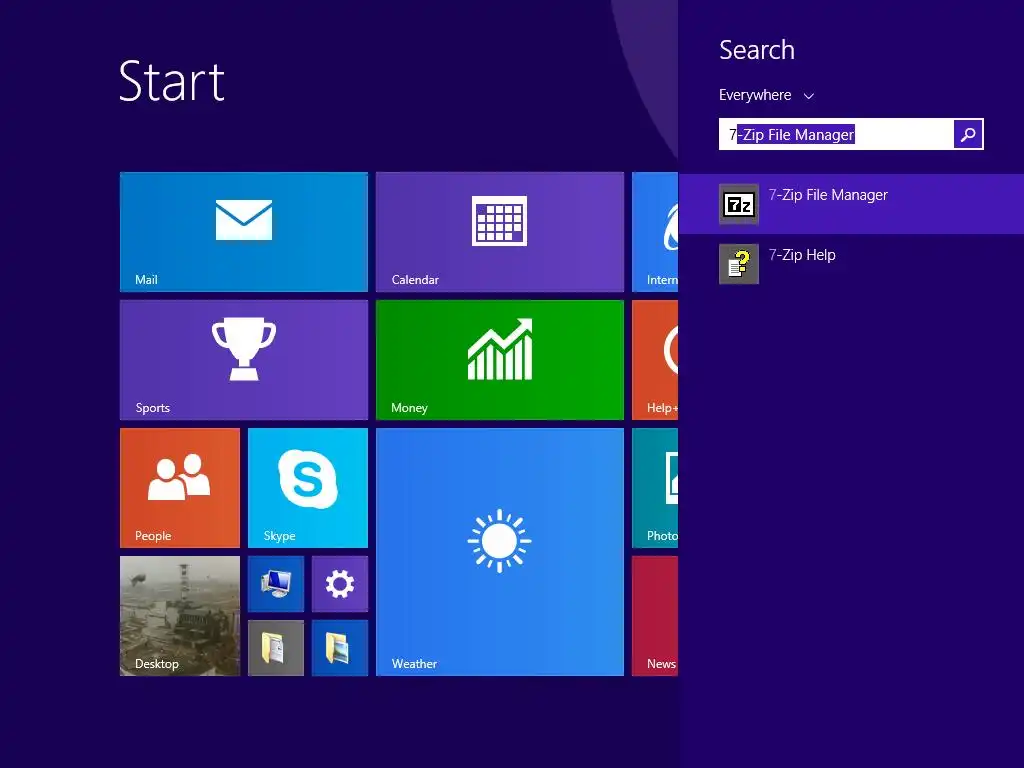The image size is (1024, 768).
Task: Launch the Internet Explorer tile
Action: [655, 232]
